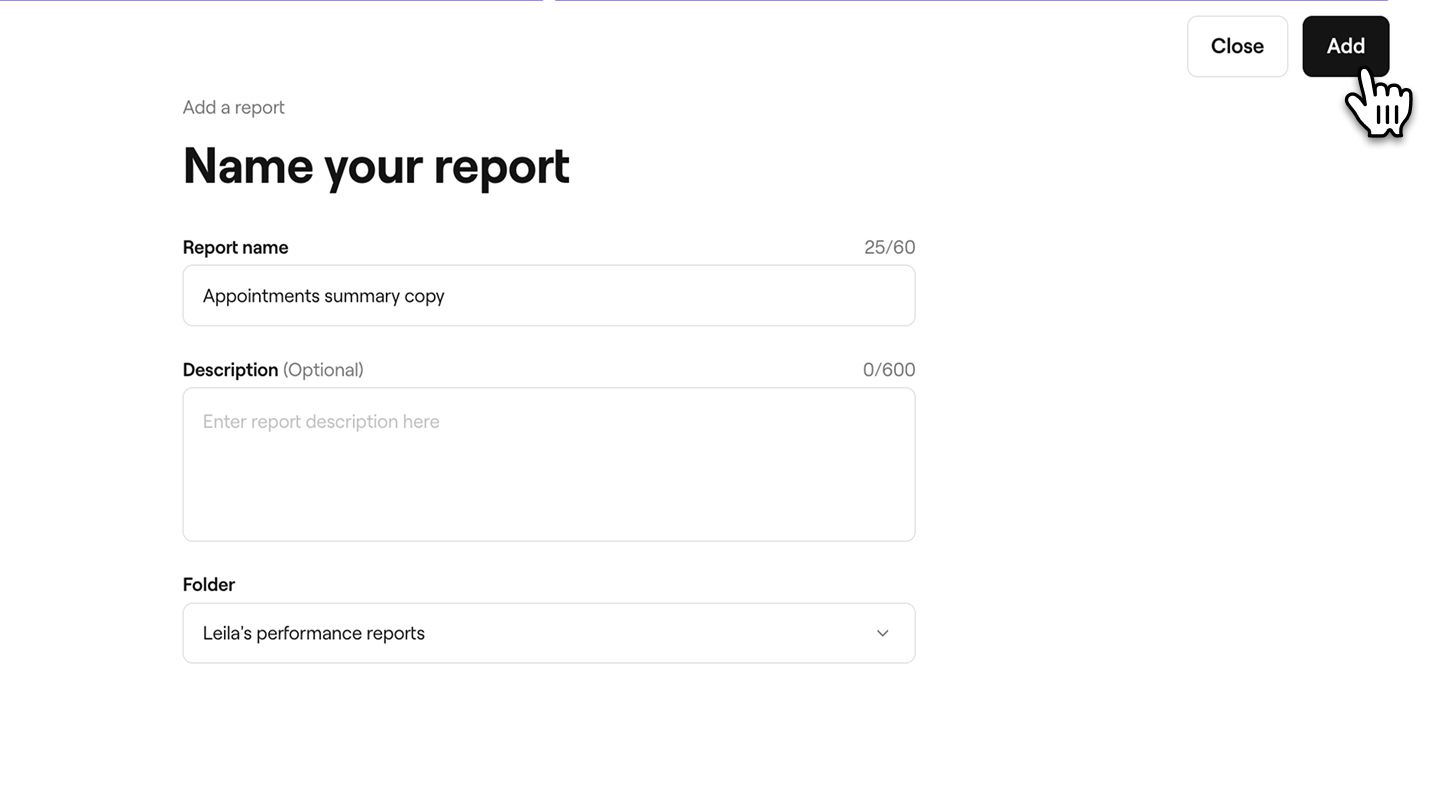
Task: Click the "Description" field label
Action: (x=230, y=370)
